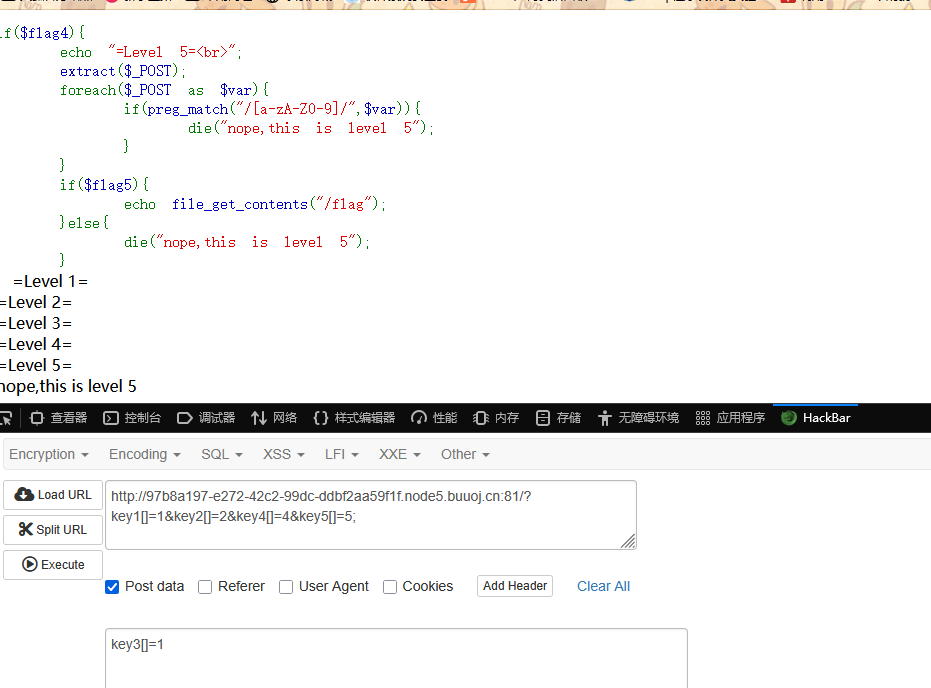
Task: Open the Inspector (查看器) panel
Action: [x=58, y=418]
